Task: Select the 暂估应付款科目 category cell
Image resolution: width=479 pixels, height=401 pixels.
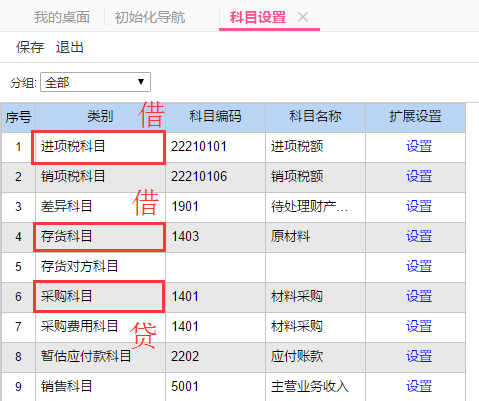Action: coord(100,357)
